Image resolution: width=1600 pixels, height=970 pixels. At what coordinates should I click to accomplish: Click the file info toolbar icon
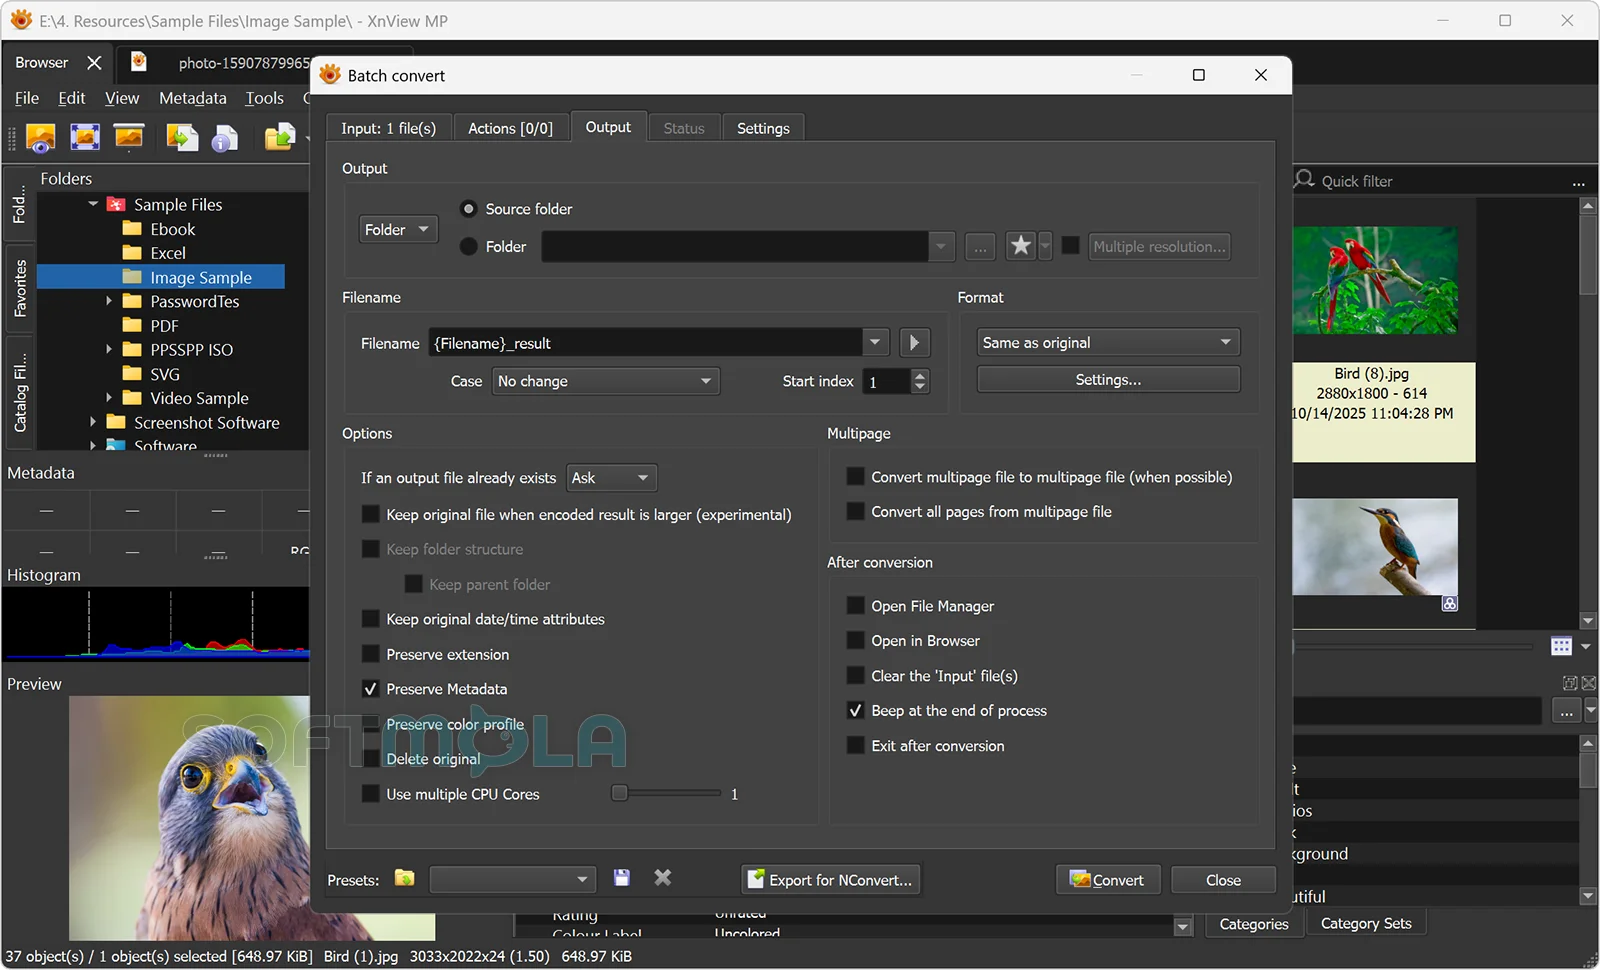(x=226, y=137)
